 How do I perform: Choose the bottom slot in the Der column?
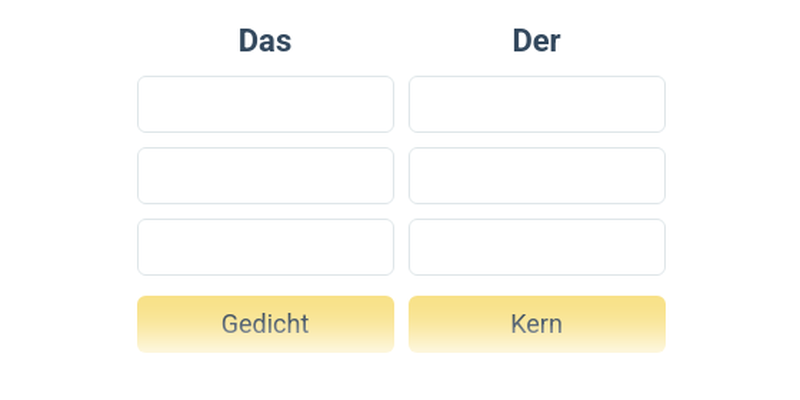[536, 247]
